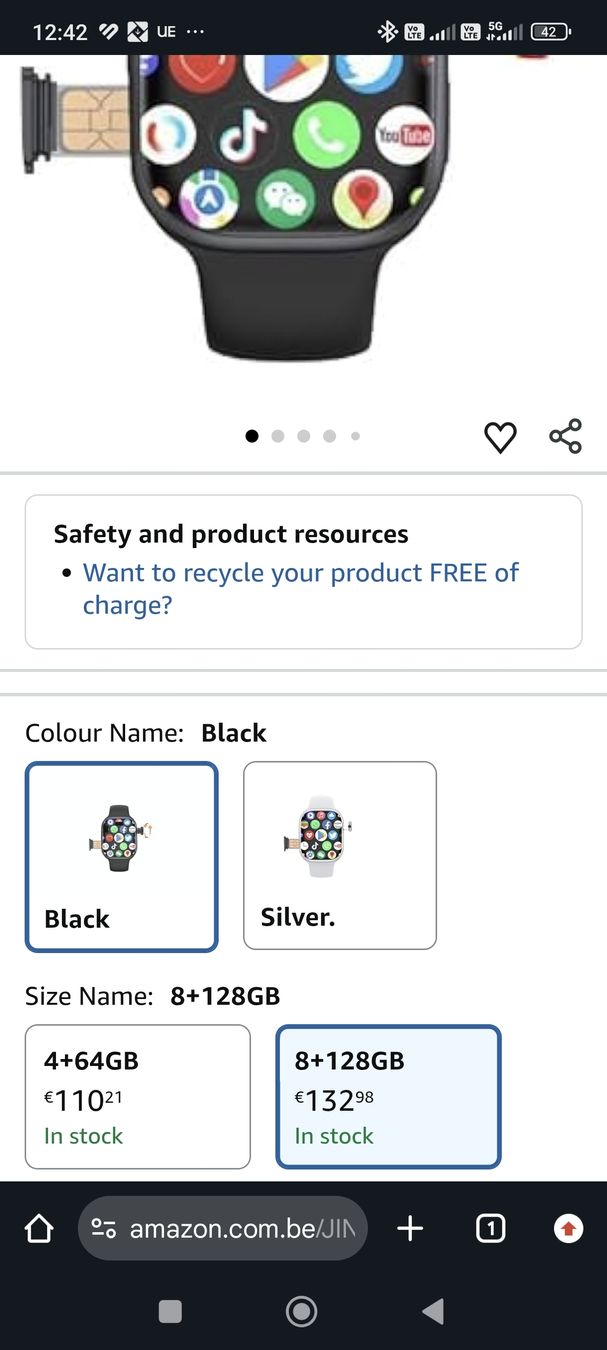Image resolution: width=607 pixels, height=1350 pixels.
Task: Open browser home page icon
Action: click(x=38, y=1229)
